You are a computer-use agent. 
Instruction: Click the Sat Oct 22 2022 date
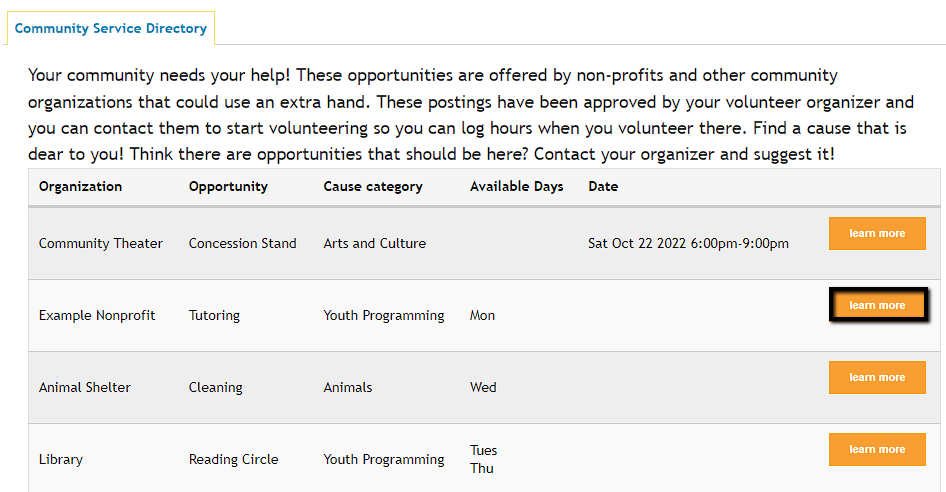pyautogui.click(x=688, y=244)
